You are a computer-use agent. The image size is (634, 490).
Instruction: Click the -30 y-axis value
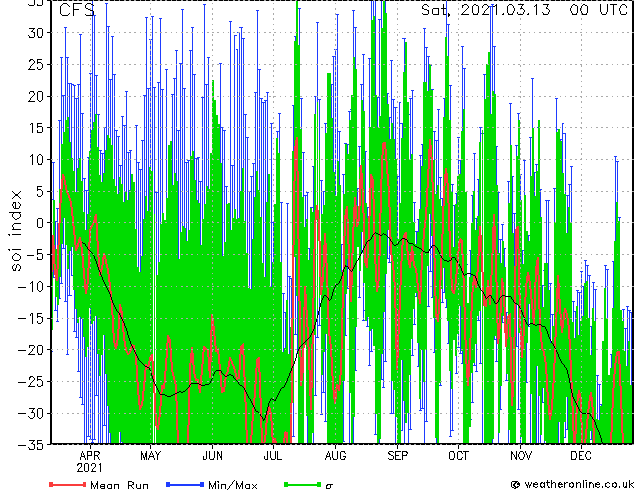point(32,413)
